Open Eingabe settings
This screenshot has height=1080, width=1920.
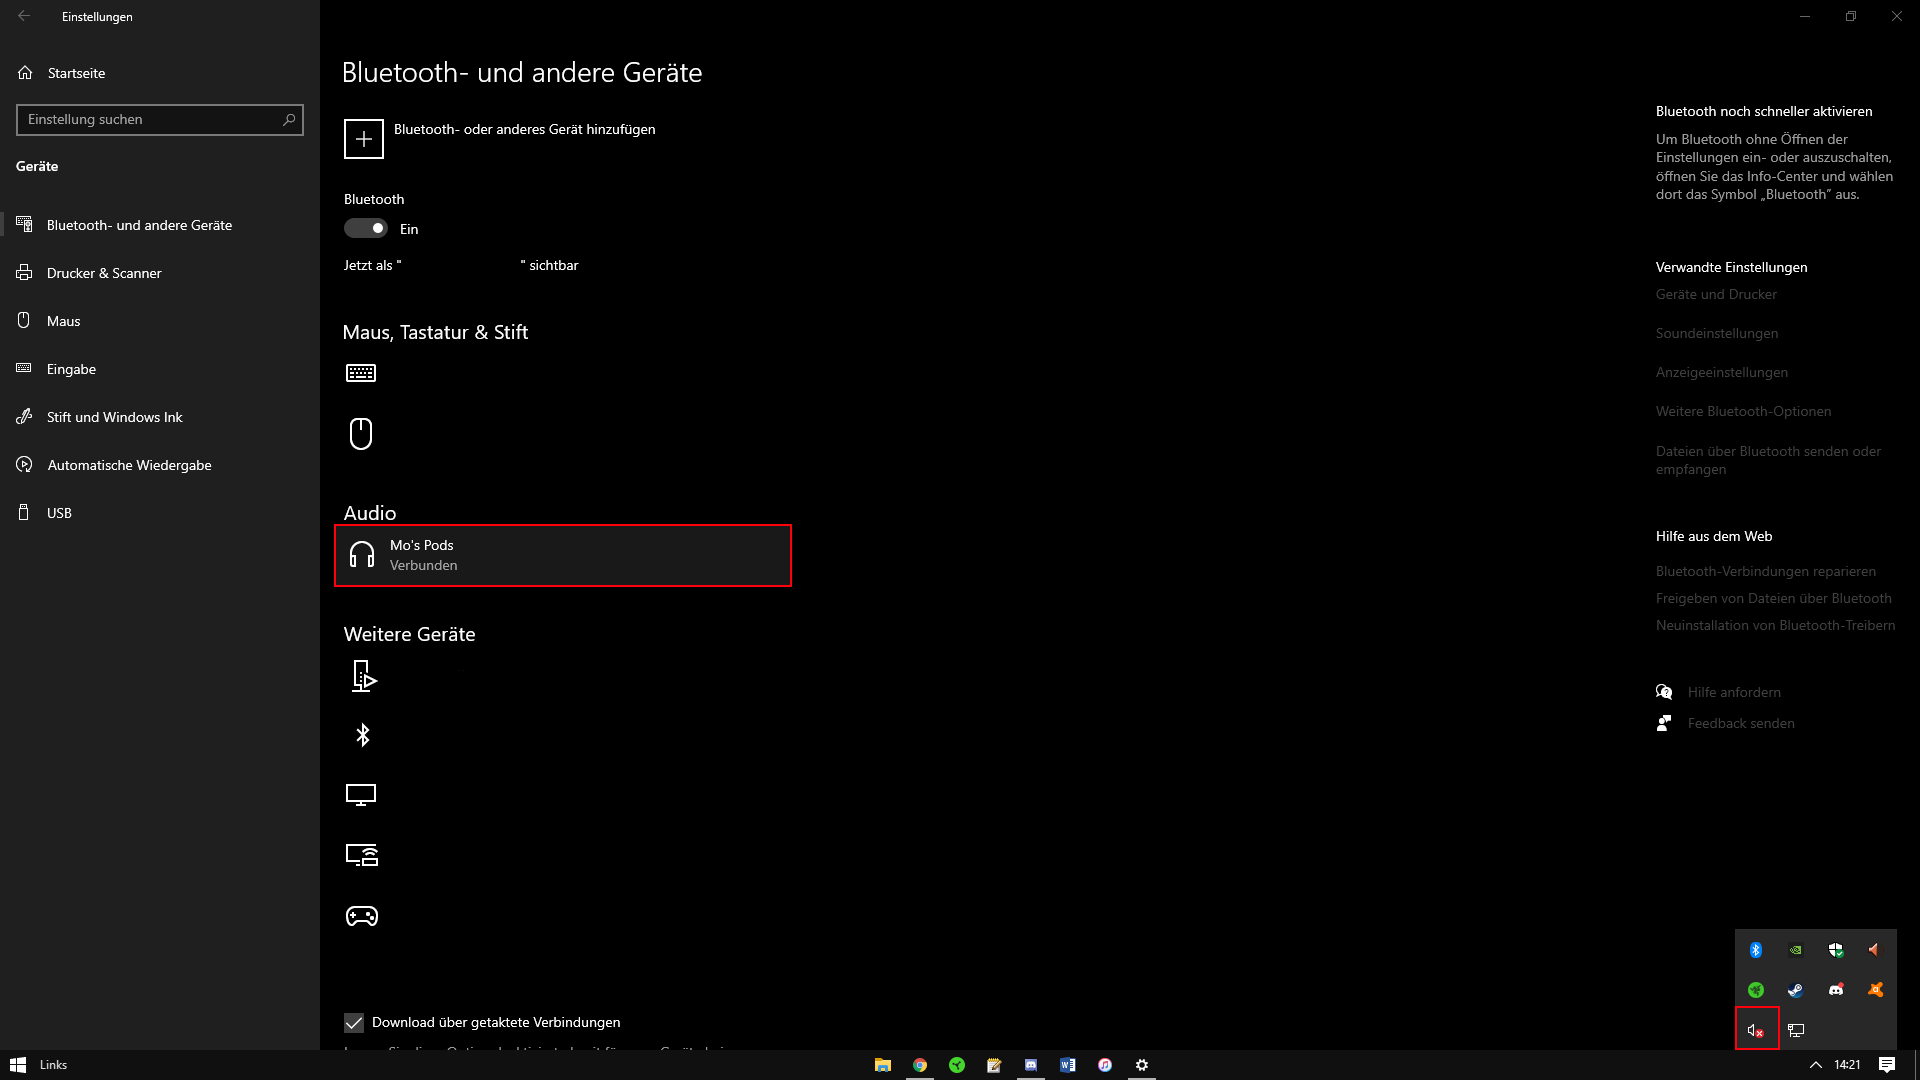point(160,369)
